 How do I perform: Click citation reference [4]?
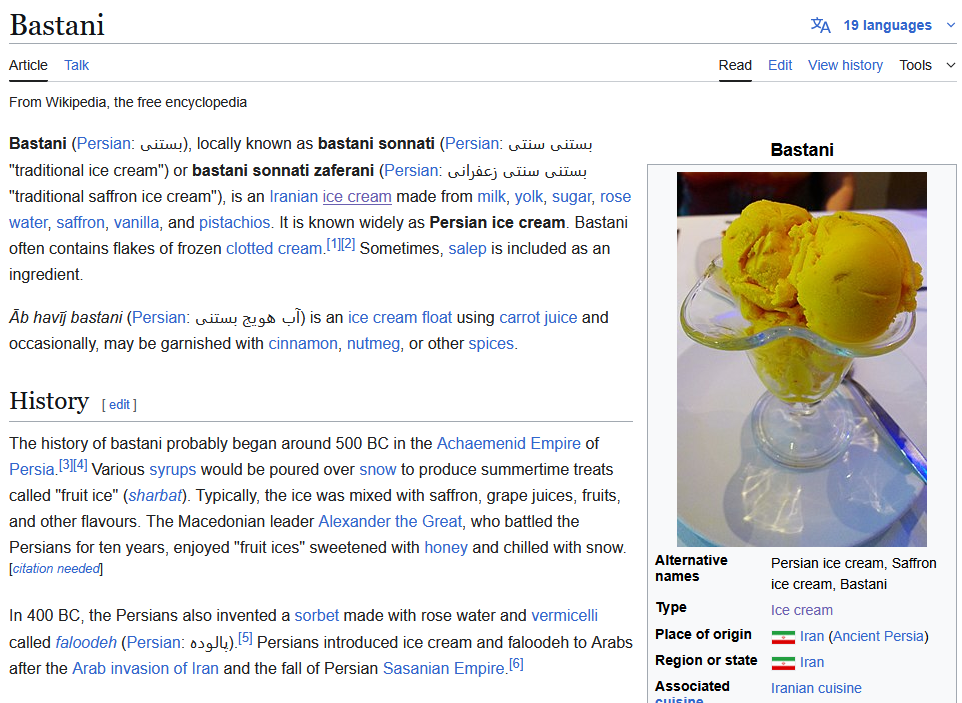[x=80, y=464]
